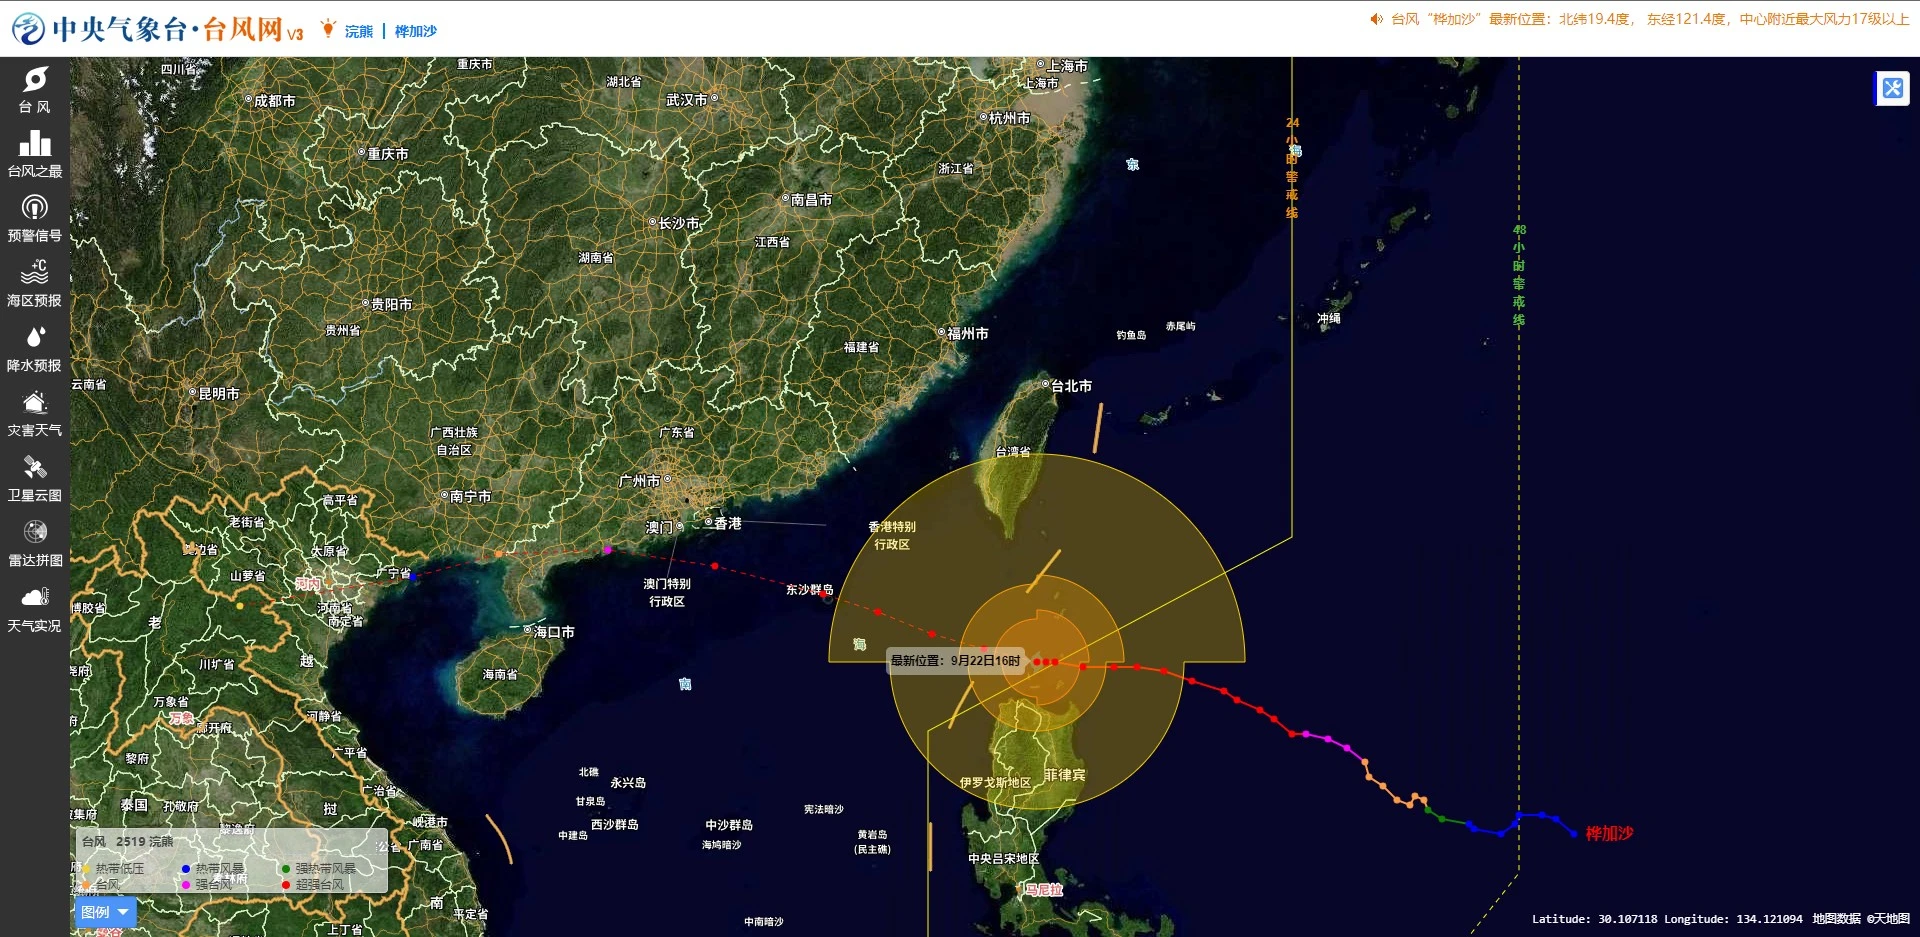Click the 台风 2519 浣熊 legend title
This screenshot has height=937, width=1920.
(x=127, y=842)
